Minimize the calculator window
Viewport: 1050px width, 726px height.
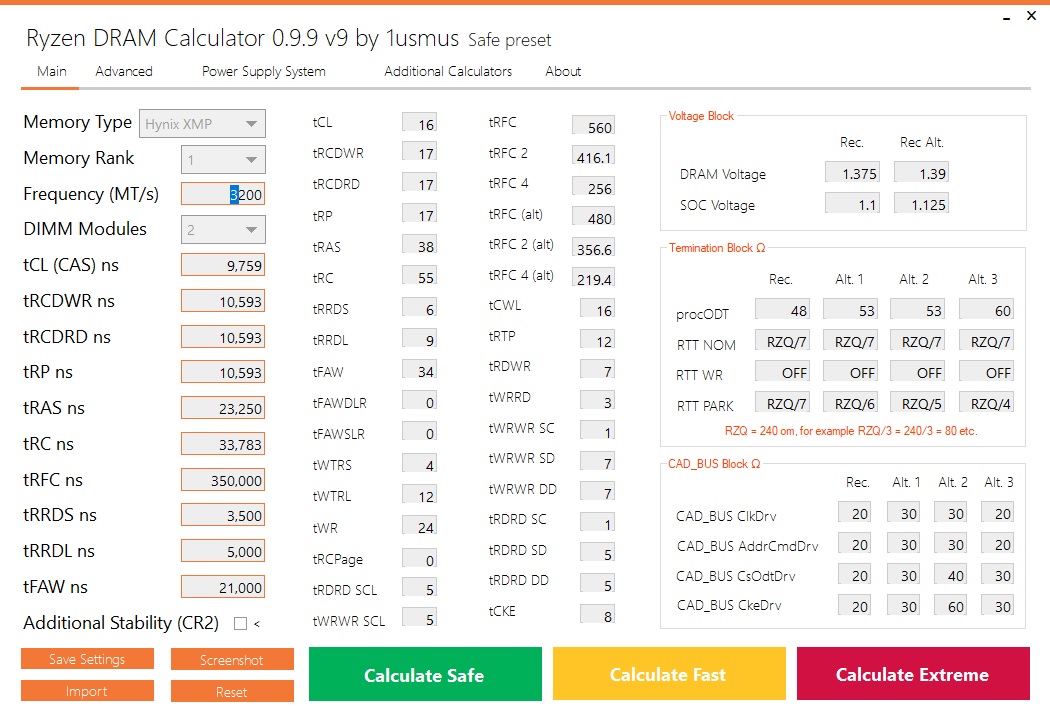1006,17
